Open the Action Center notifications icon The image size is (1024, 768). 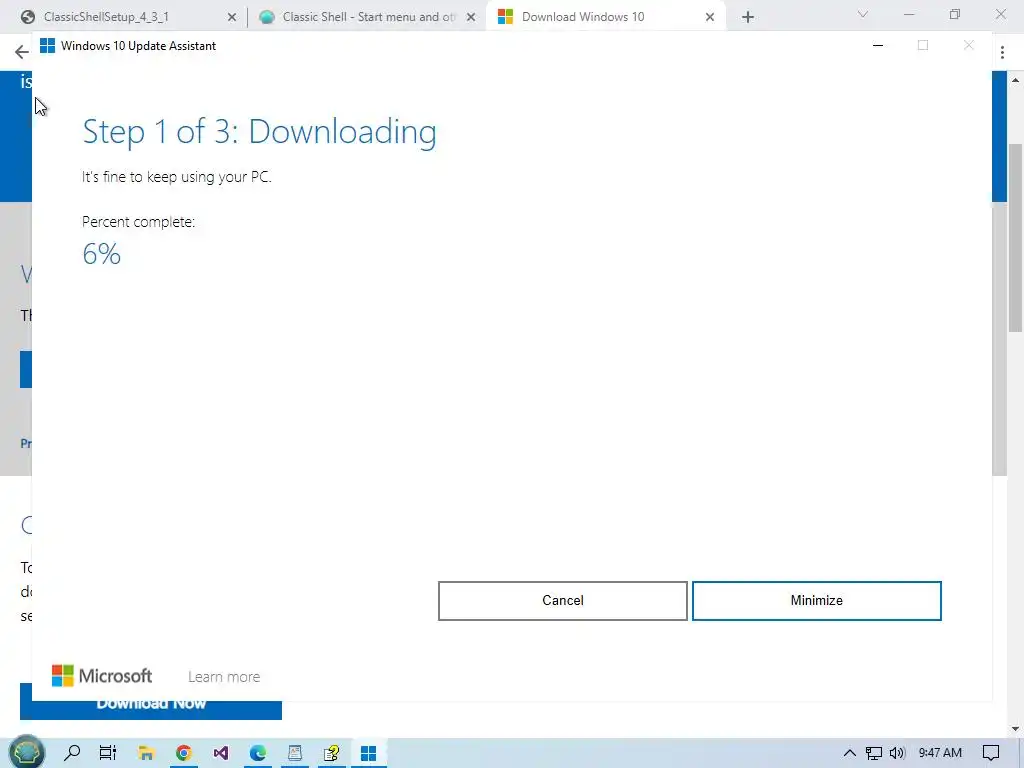tap(991, 753)
